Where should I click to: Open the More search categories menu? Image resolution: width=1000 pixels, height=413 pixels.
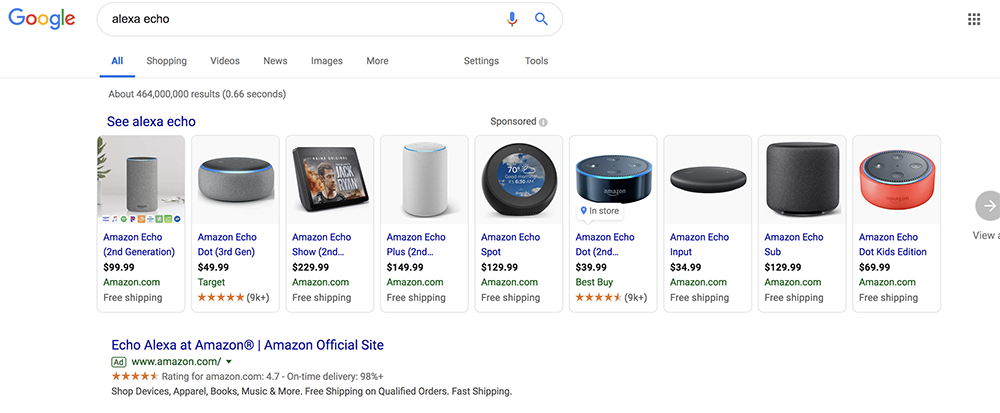(x=377, y=61)
